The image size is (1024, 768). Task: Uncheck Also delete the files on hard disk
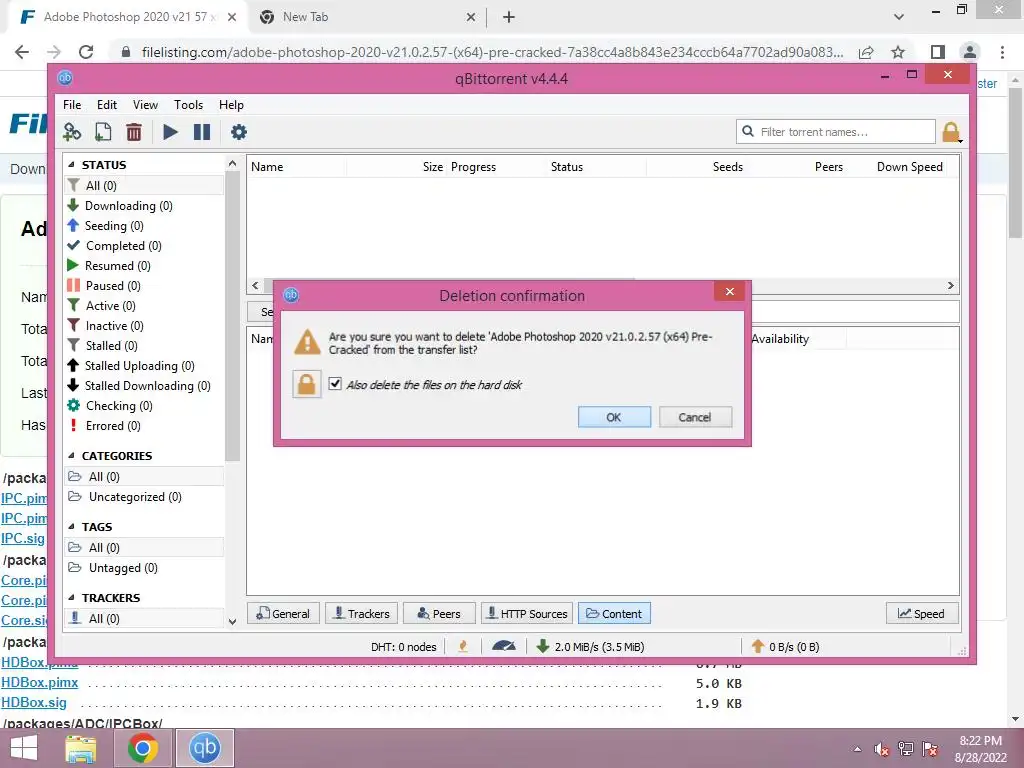[x=335, y=384]
